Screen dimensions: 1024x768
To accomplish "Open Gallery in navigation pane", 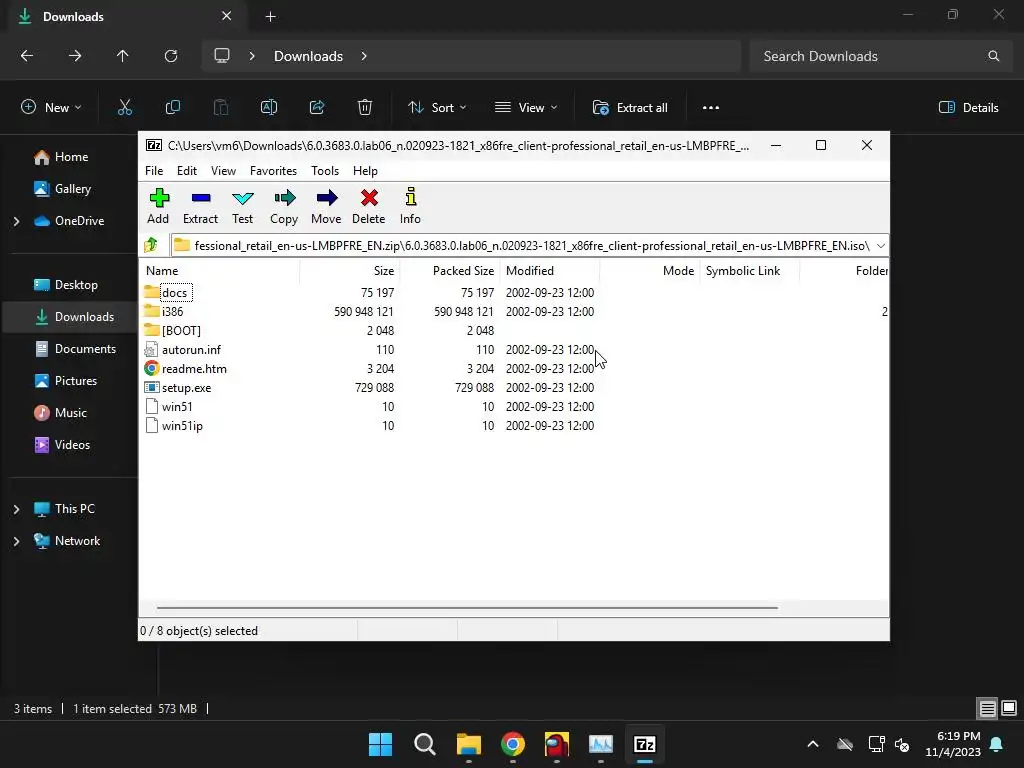I will tap(63, 189).
